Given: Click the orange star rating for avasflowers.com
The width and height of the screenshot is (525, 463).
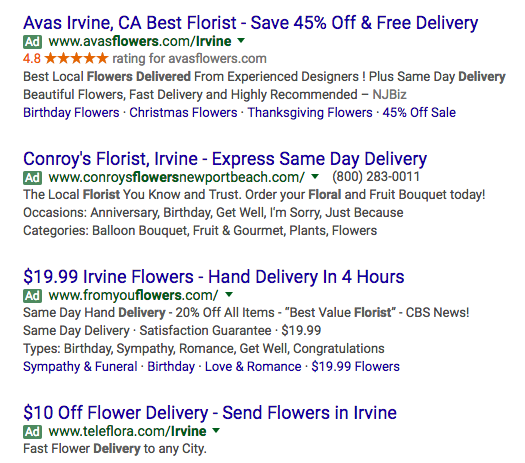Looking at the screenshot, I should pos(76,58).
